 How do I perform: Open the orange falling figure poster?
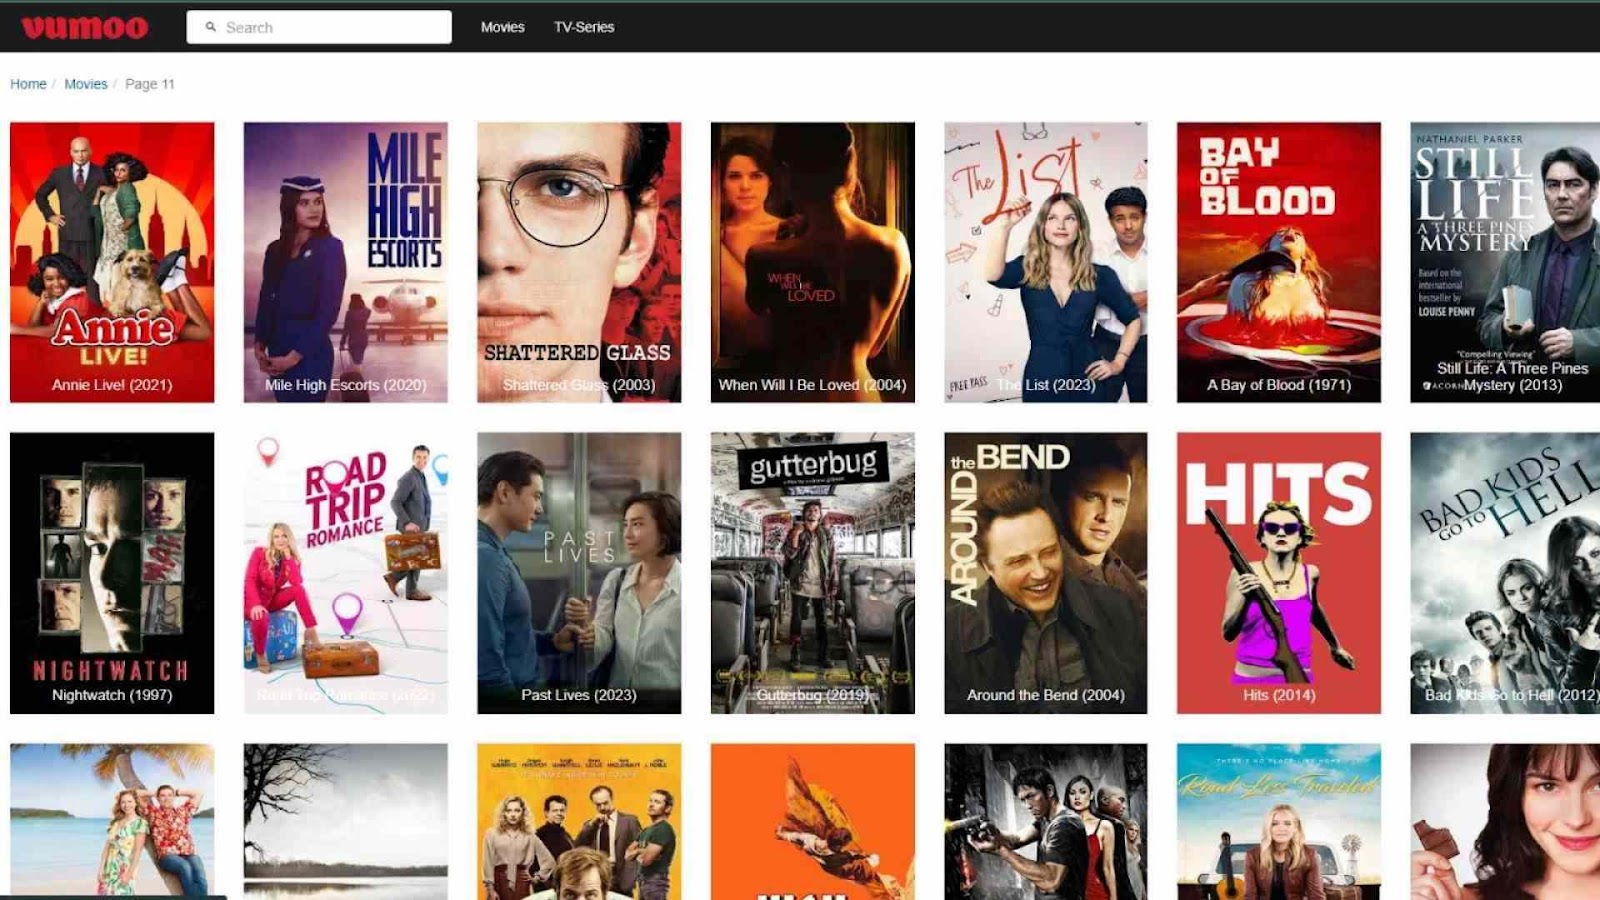pyautogui.click(x=813, y=821)
